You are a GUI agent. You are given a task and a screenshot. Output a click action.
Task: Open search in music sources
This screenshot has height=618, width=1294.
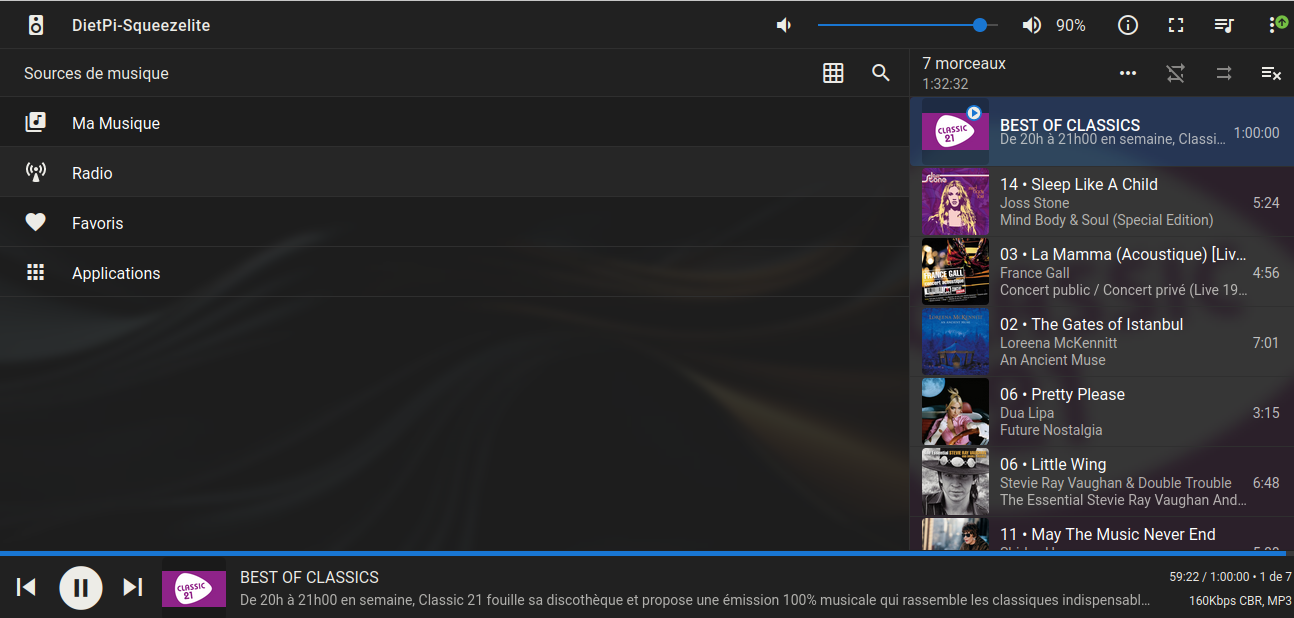pyautogui.click(x=881, y=73)
